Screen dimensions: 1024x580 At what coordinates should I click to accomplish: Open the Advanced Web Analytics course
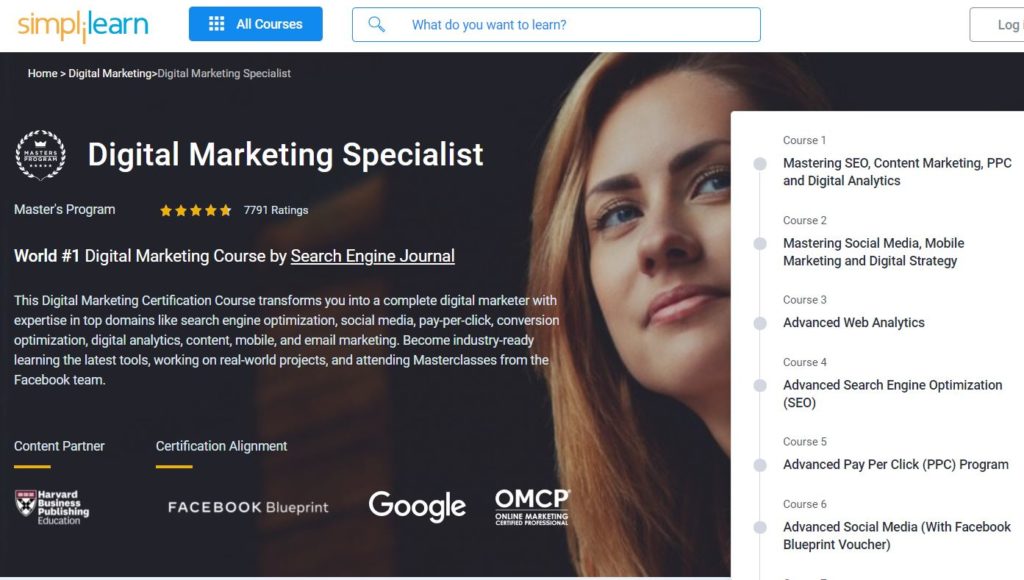click(x=854, y=323)
